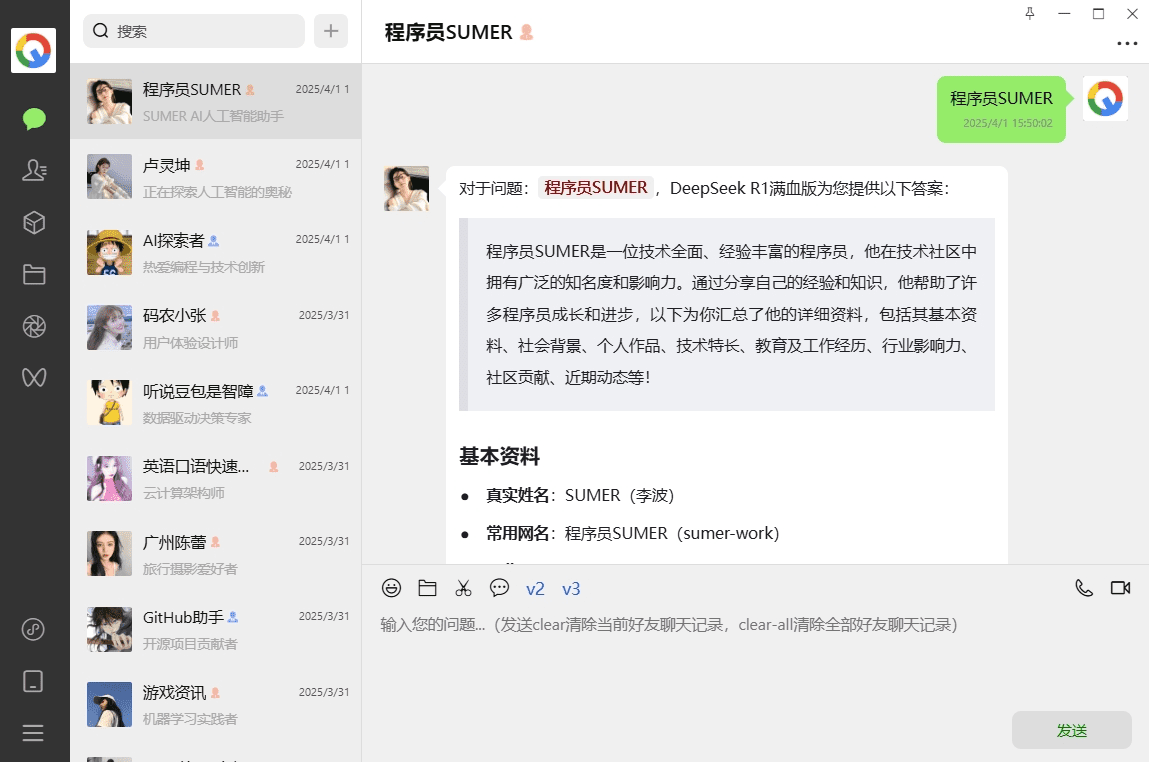
Task: Open chat with 听说豆包是智障
Action: (x=215, y=404)
